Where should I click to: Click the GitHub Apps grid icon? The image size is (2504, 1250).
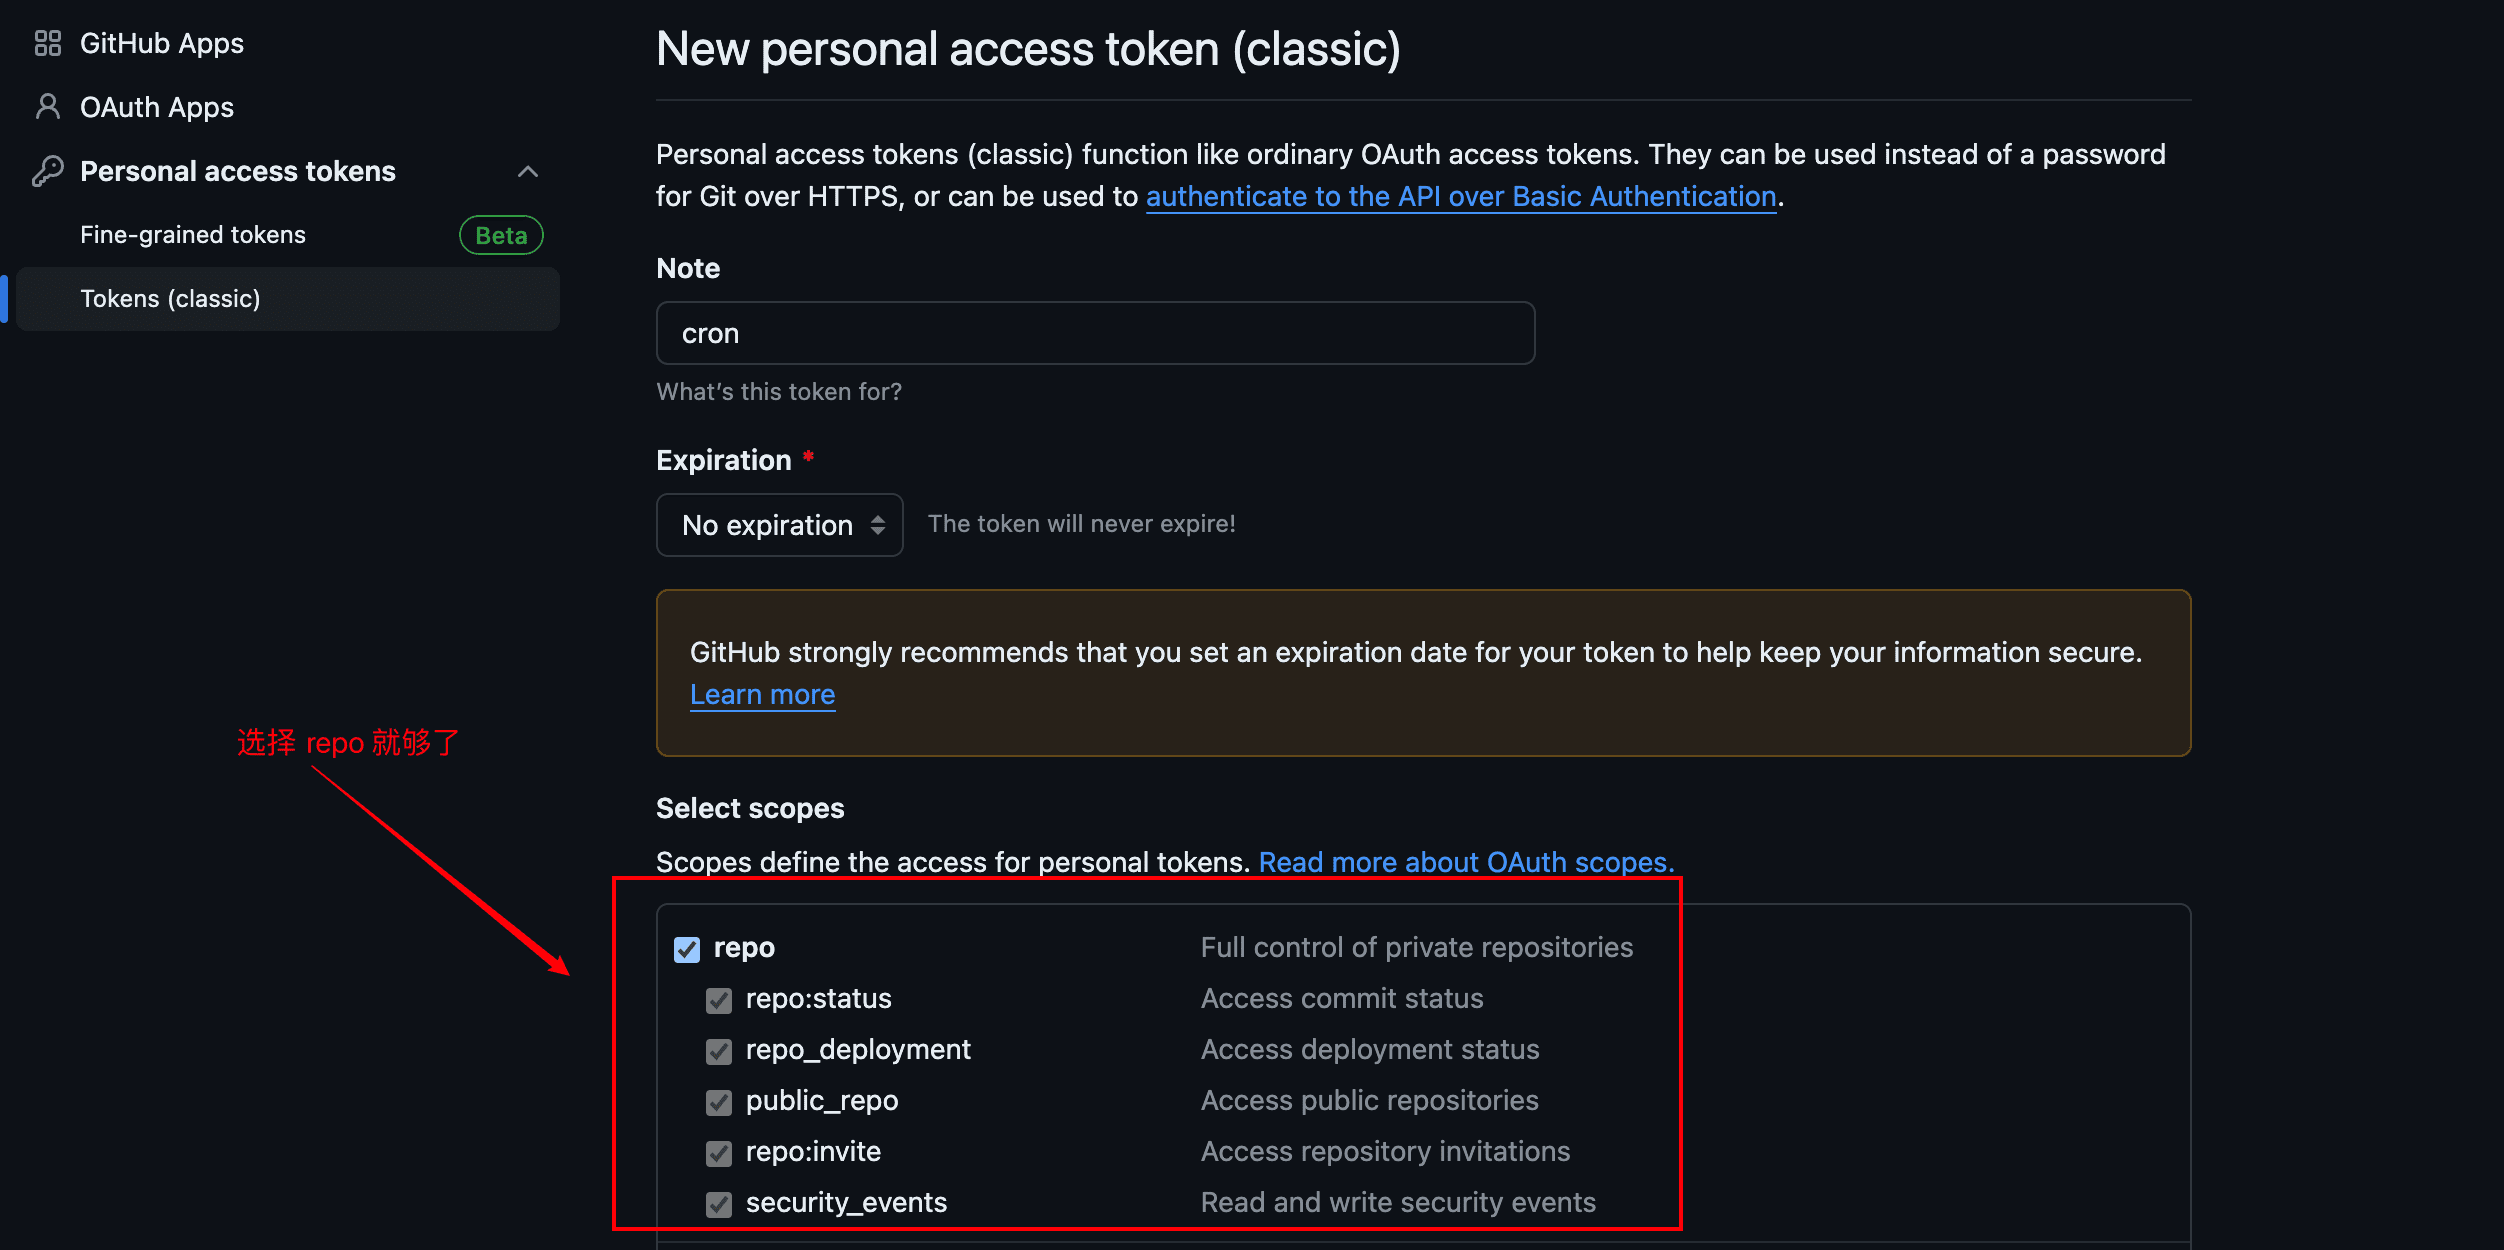click(x=47, y=43)
